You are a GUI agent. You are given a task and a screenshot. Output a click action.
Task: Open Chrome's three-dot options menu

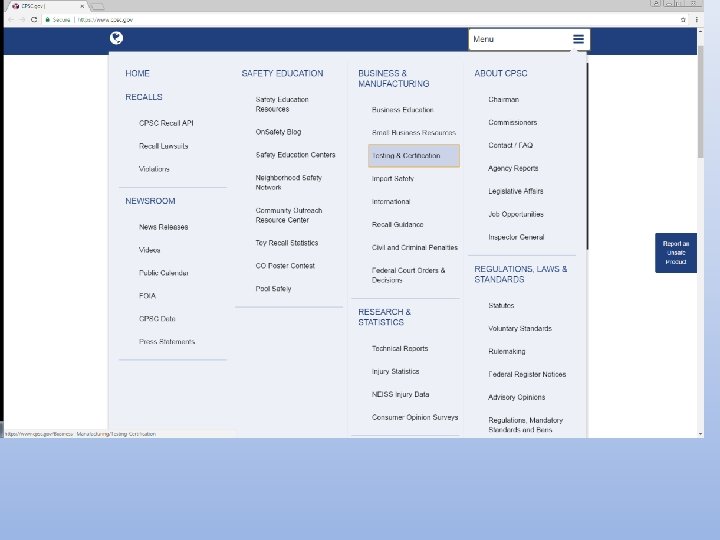pyautogui.click(x=696, y=20)
